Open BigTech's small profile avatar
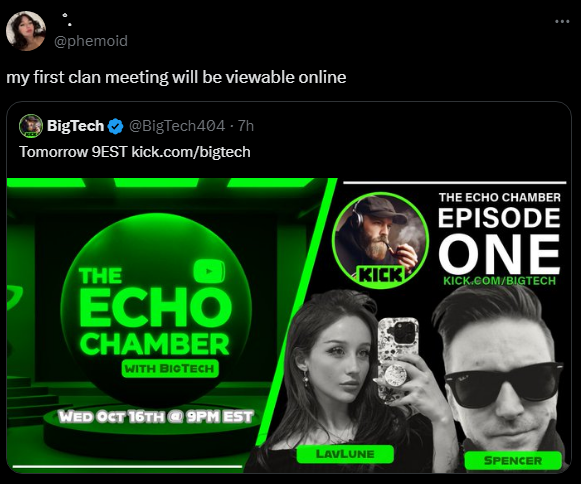The height and width of the screenshot is (484, 581). point(31,126)
